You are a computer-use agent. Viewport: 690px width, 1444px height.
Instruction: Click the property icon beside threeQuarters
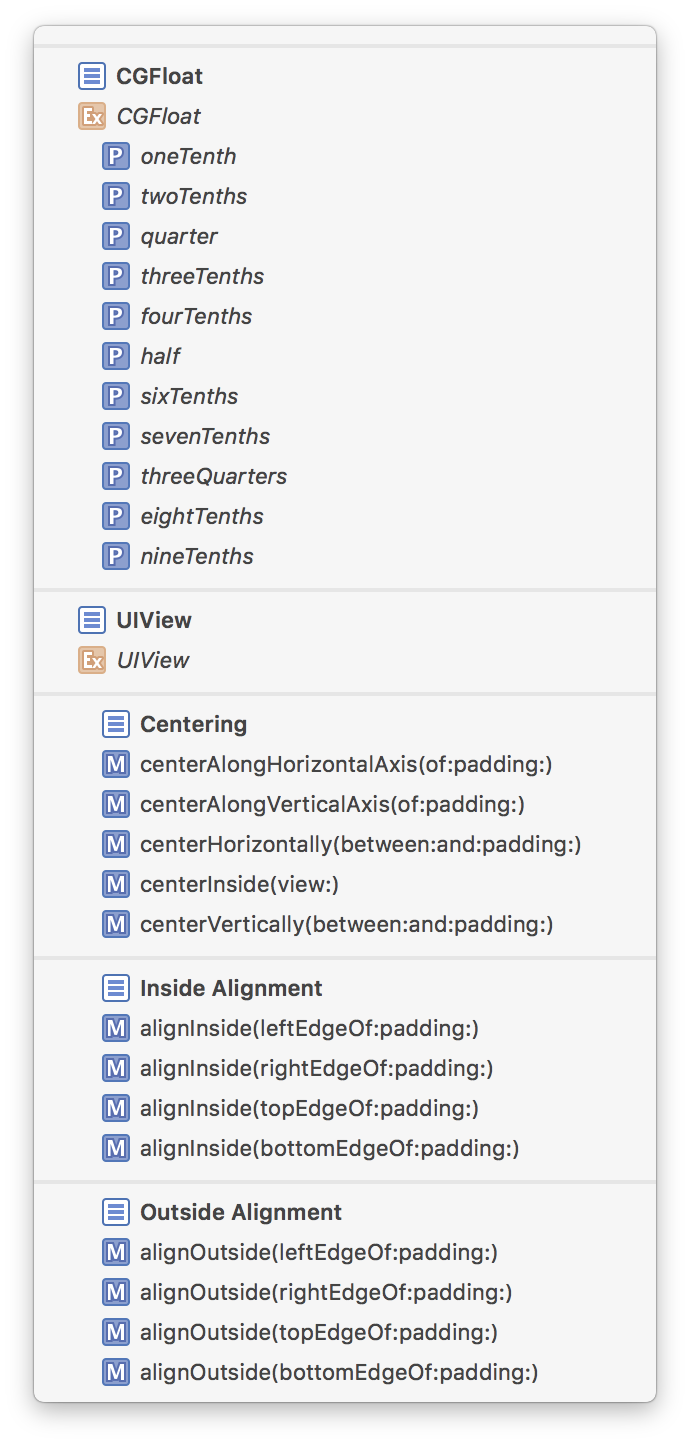tap(116, 476)
